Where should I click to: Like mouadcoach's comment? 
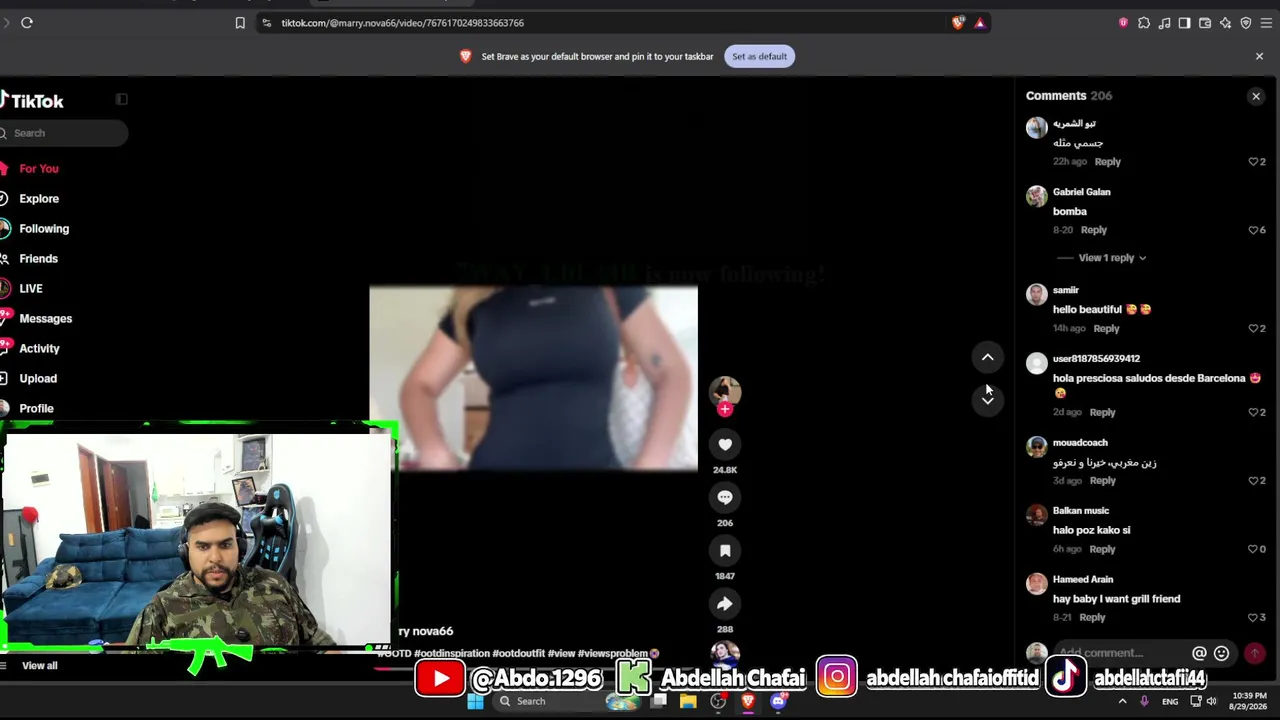point(1253,481)
